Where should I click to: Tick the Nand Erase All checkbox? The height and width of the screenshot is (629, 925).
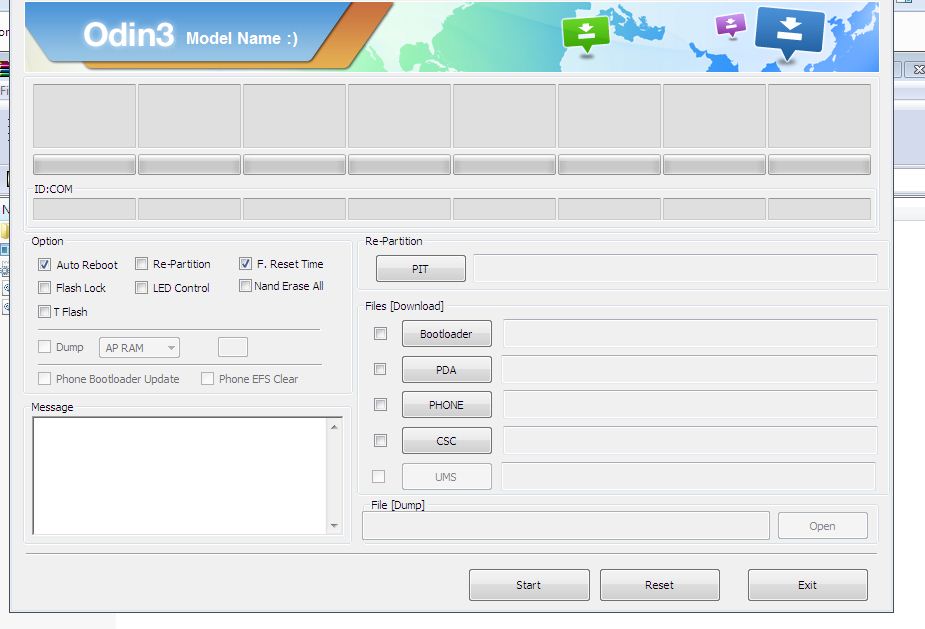point(245,286)
